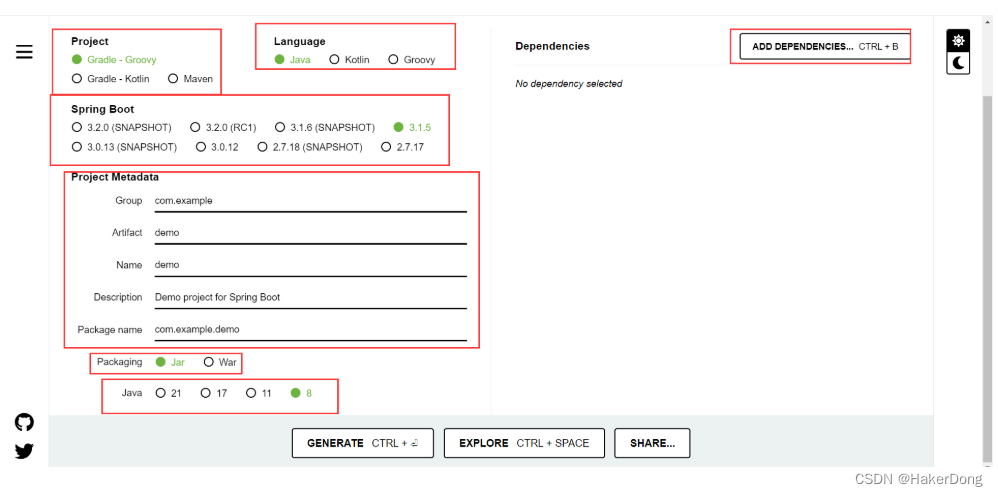Click the Project Metadata heading
Viewport: 998px width, 496px height.
pos(115,177)
